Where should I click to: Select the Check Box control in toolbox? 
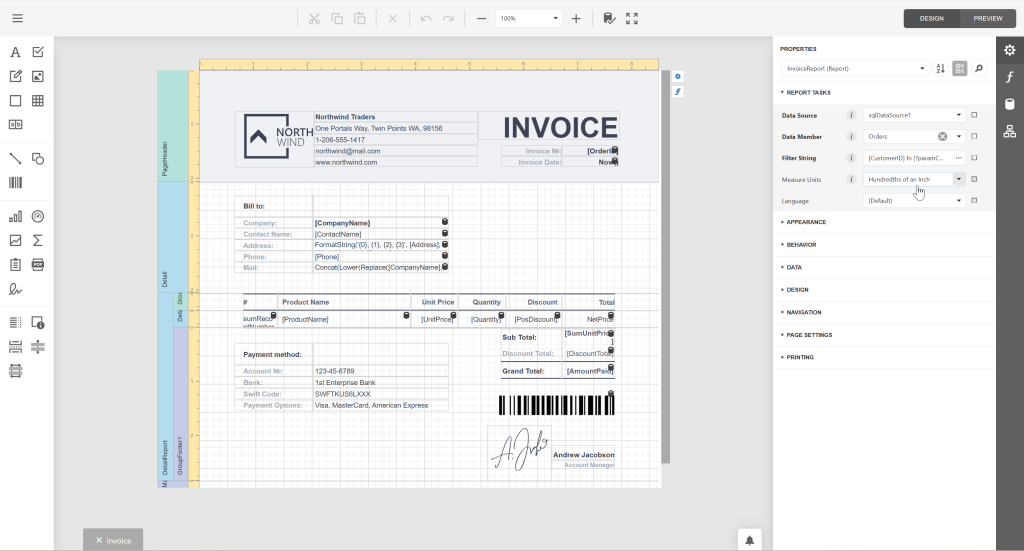click(38, 52)
